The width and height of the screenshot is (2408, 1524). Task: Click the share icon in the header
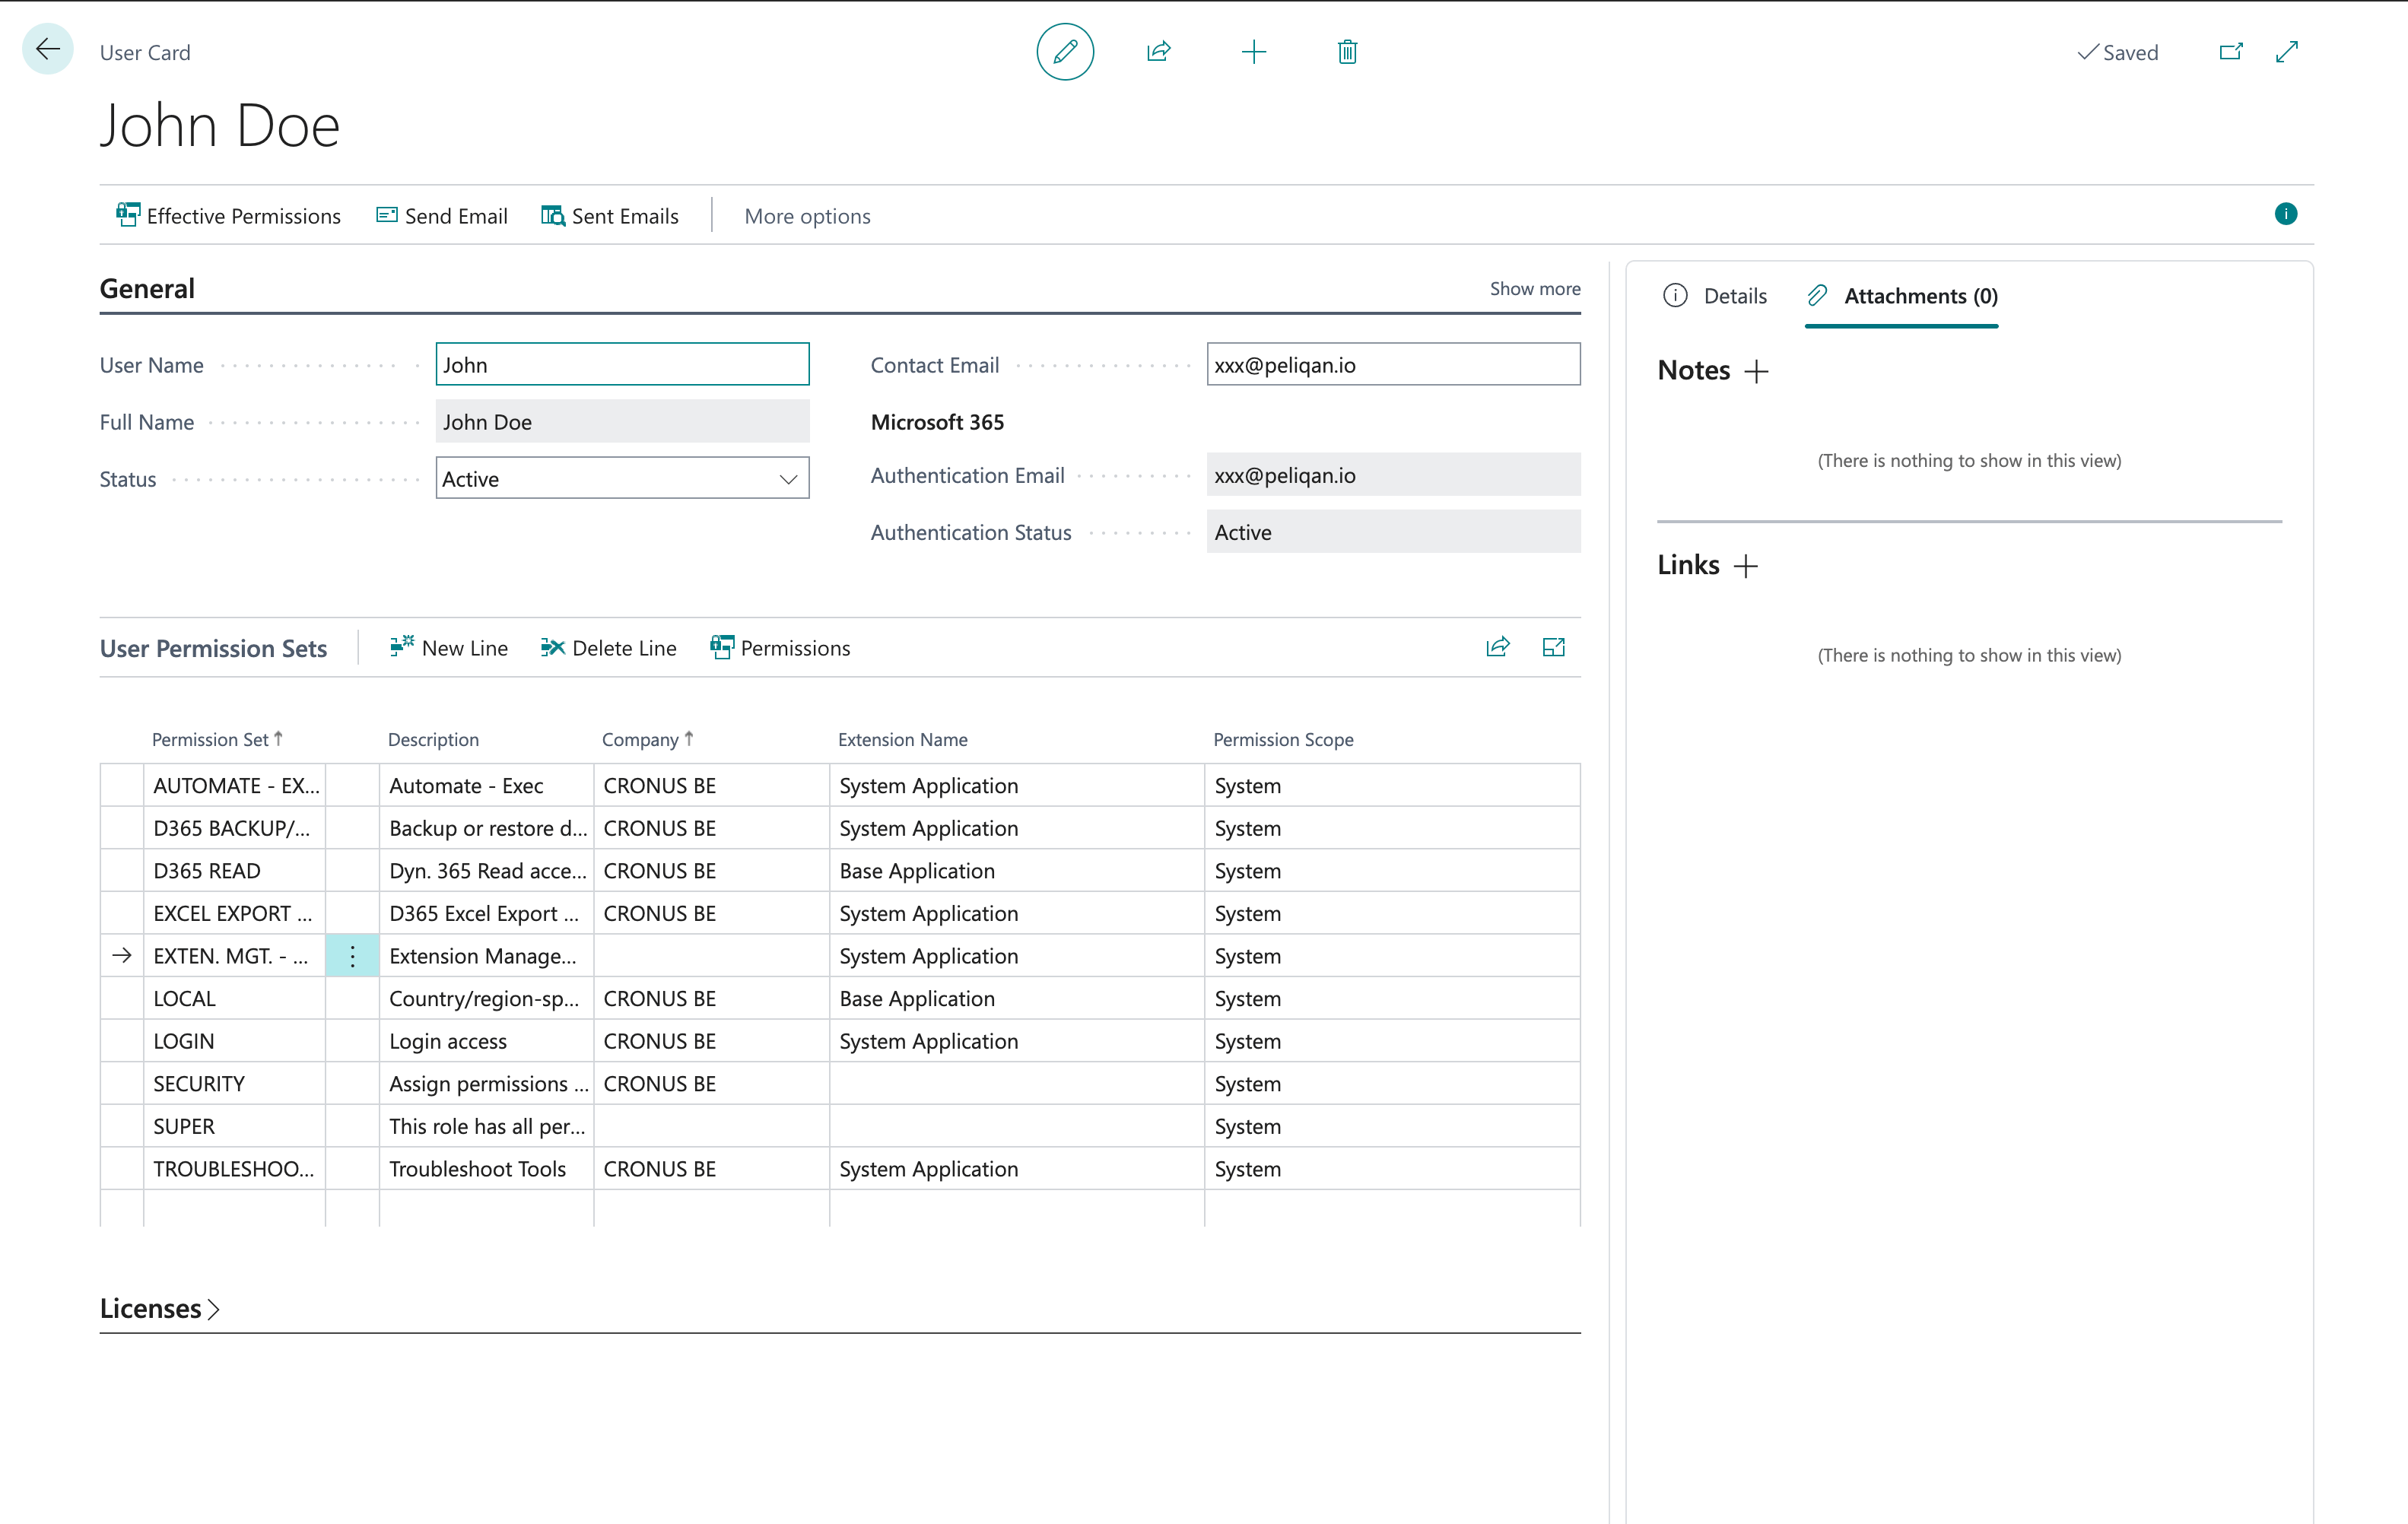coord(1158,51)
